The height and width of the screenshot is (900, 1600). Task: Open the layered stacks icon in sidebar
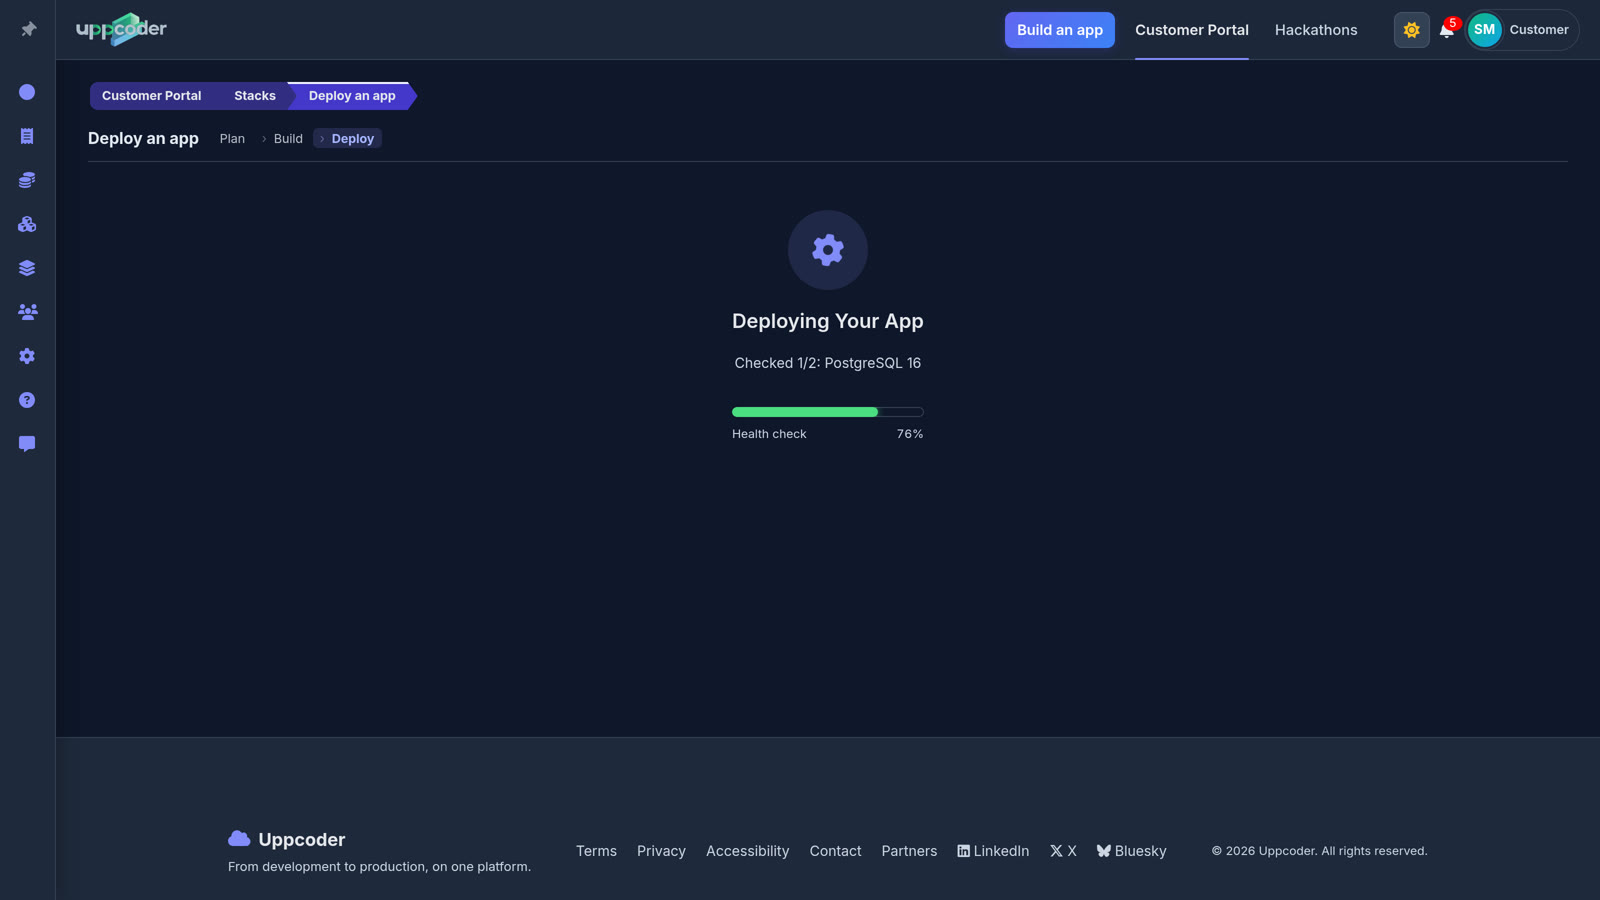pyautogui.click(x=27, y=268)
